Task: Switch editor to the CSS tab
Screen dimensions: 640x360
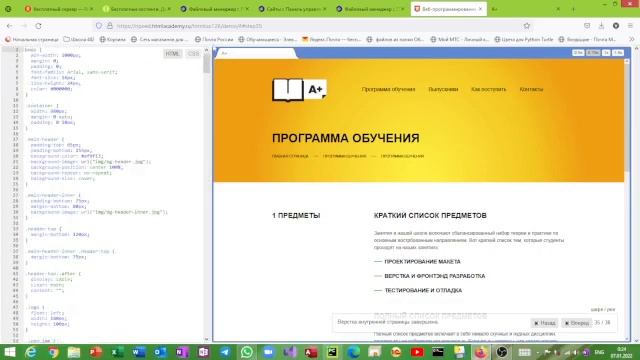Action: point(193,54)
